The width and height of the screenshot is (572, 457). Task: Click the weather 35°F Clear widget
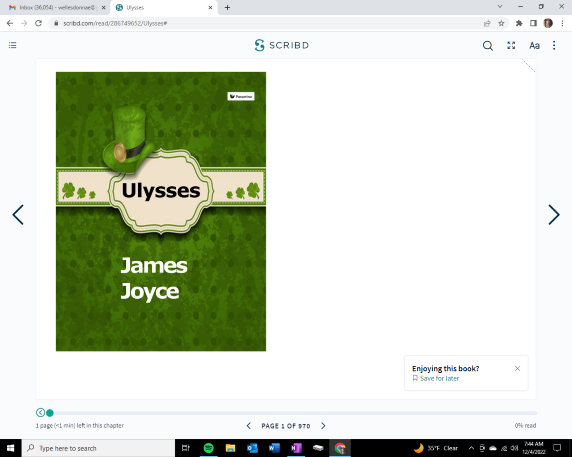click(436, 448)
